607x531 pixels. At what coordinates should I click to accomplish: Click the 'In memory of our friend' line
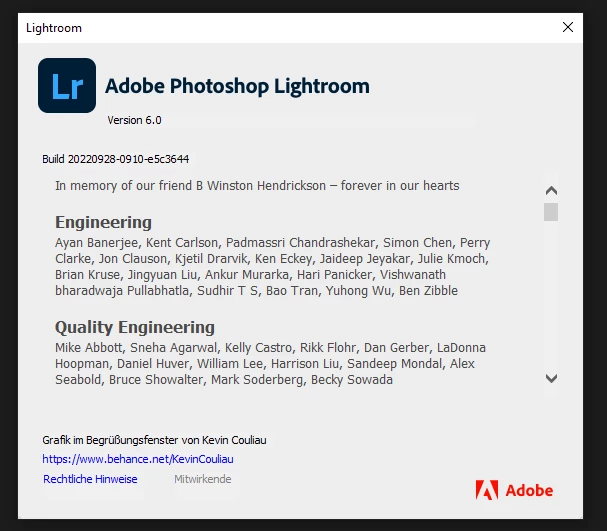pyautogui.click(x=257, y=186)
